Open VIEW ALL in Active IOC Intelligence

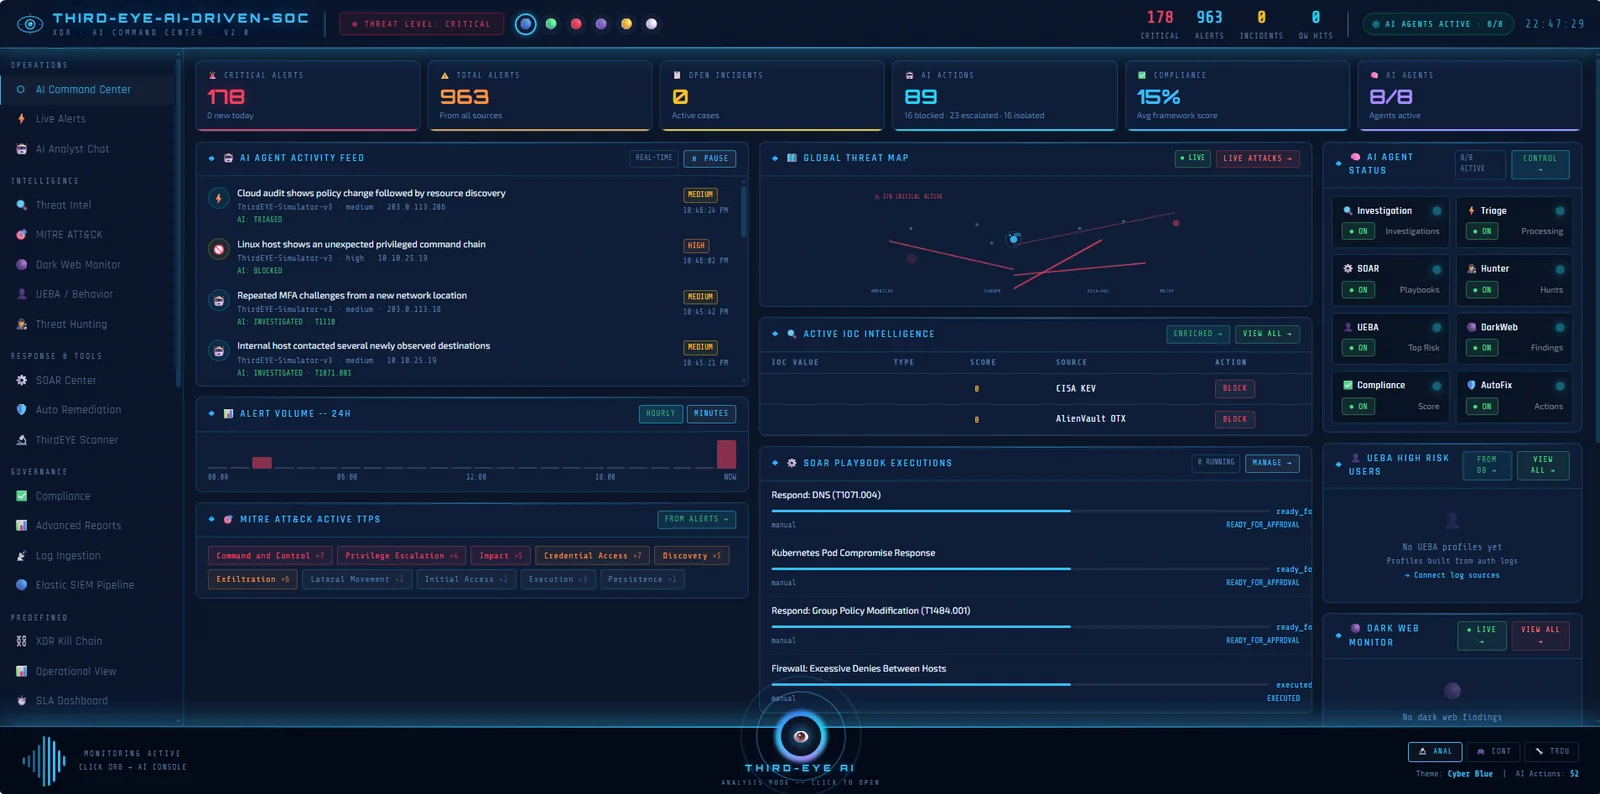point(1267,334)
